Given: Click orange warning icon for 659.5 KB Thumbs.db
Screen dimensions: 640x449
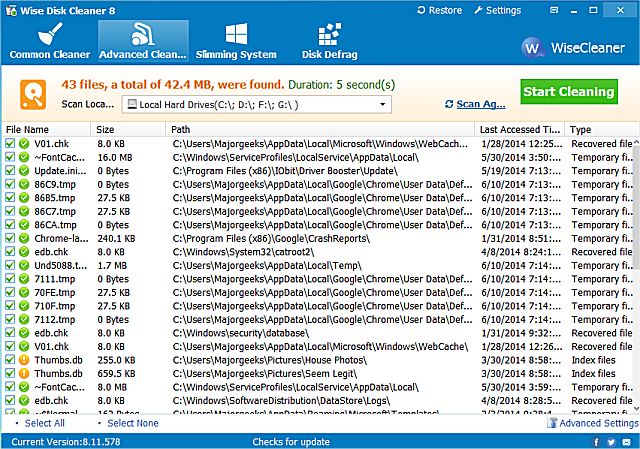Looking at the screenshot, I should tap(24, 373).
